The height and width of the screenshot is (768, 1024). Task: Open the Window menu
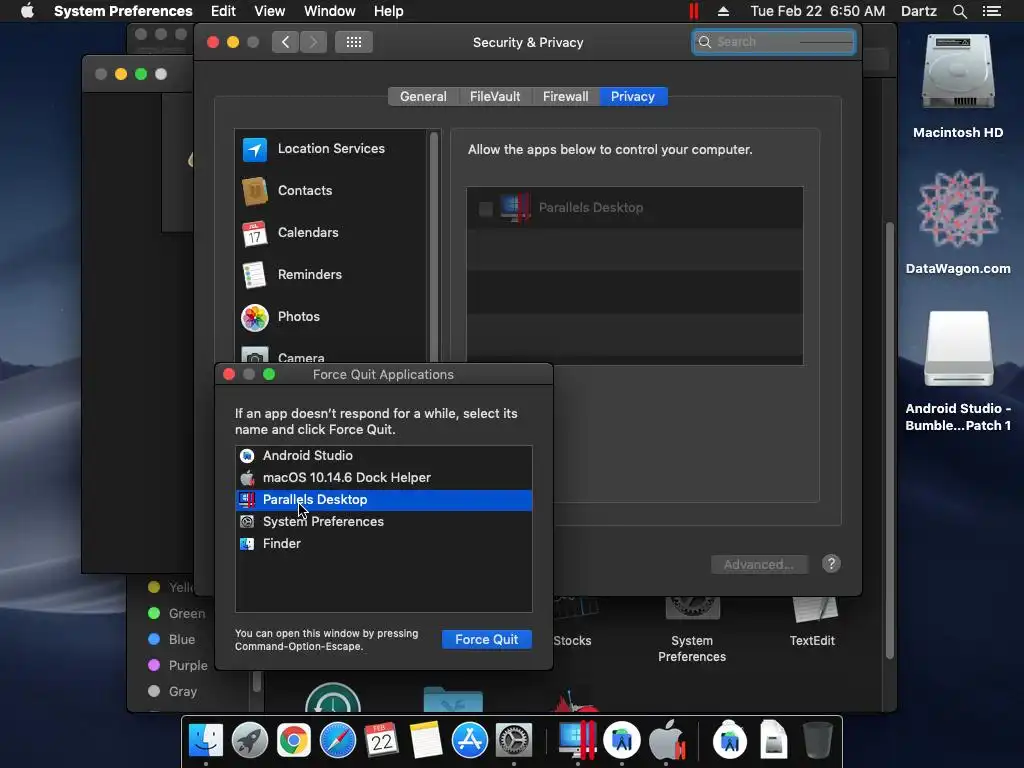[x=330, y=11]
